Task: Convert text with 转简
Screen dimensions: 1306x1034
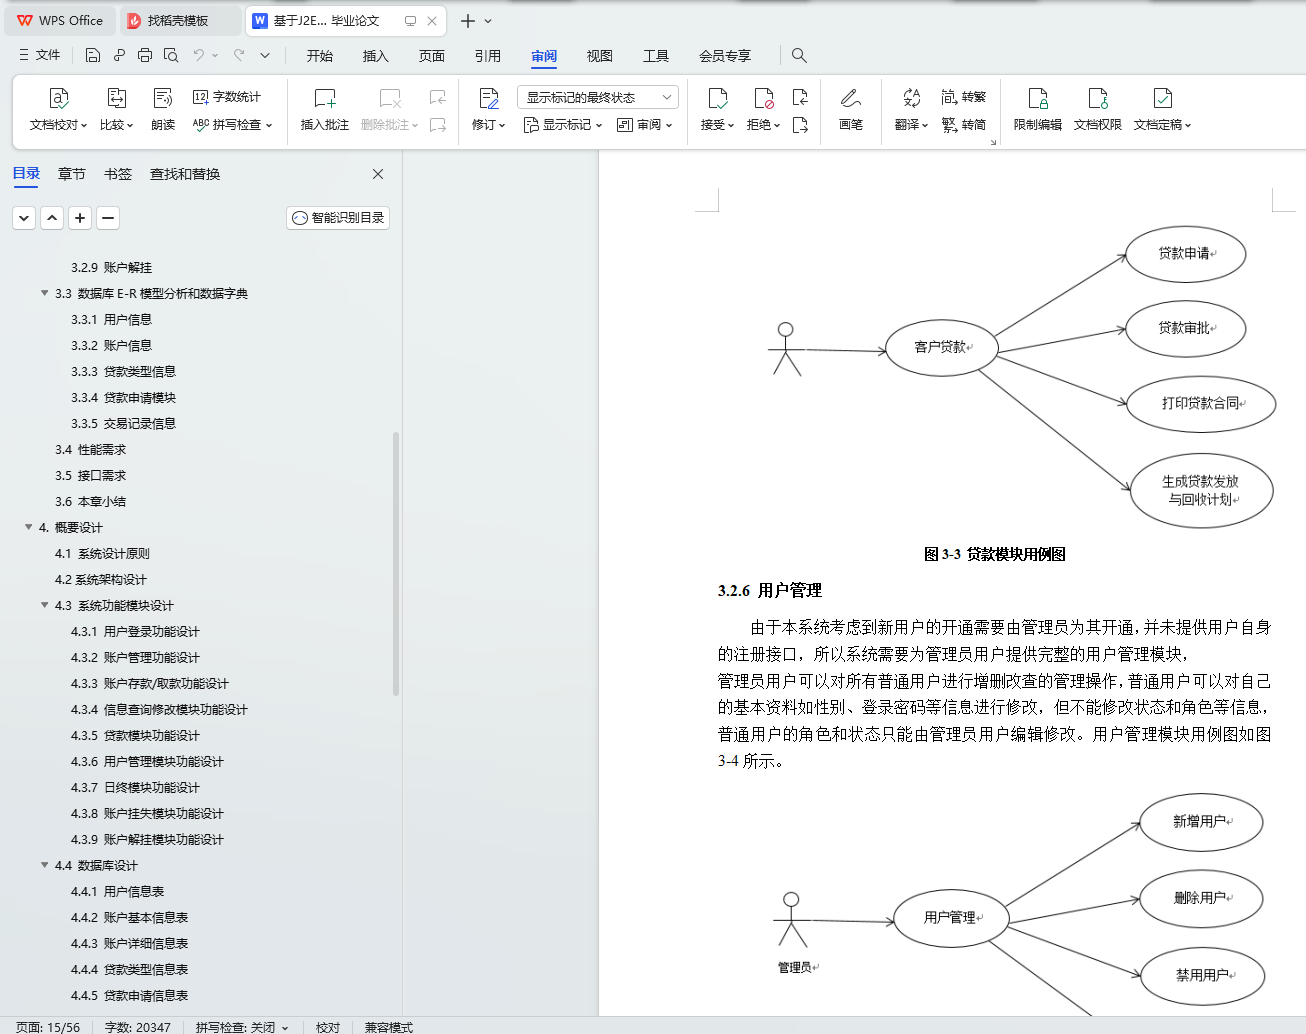Action: (x=964, y=125)
